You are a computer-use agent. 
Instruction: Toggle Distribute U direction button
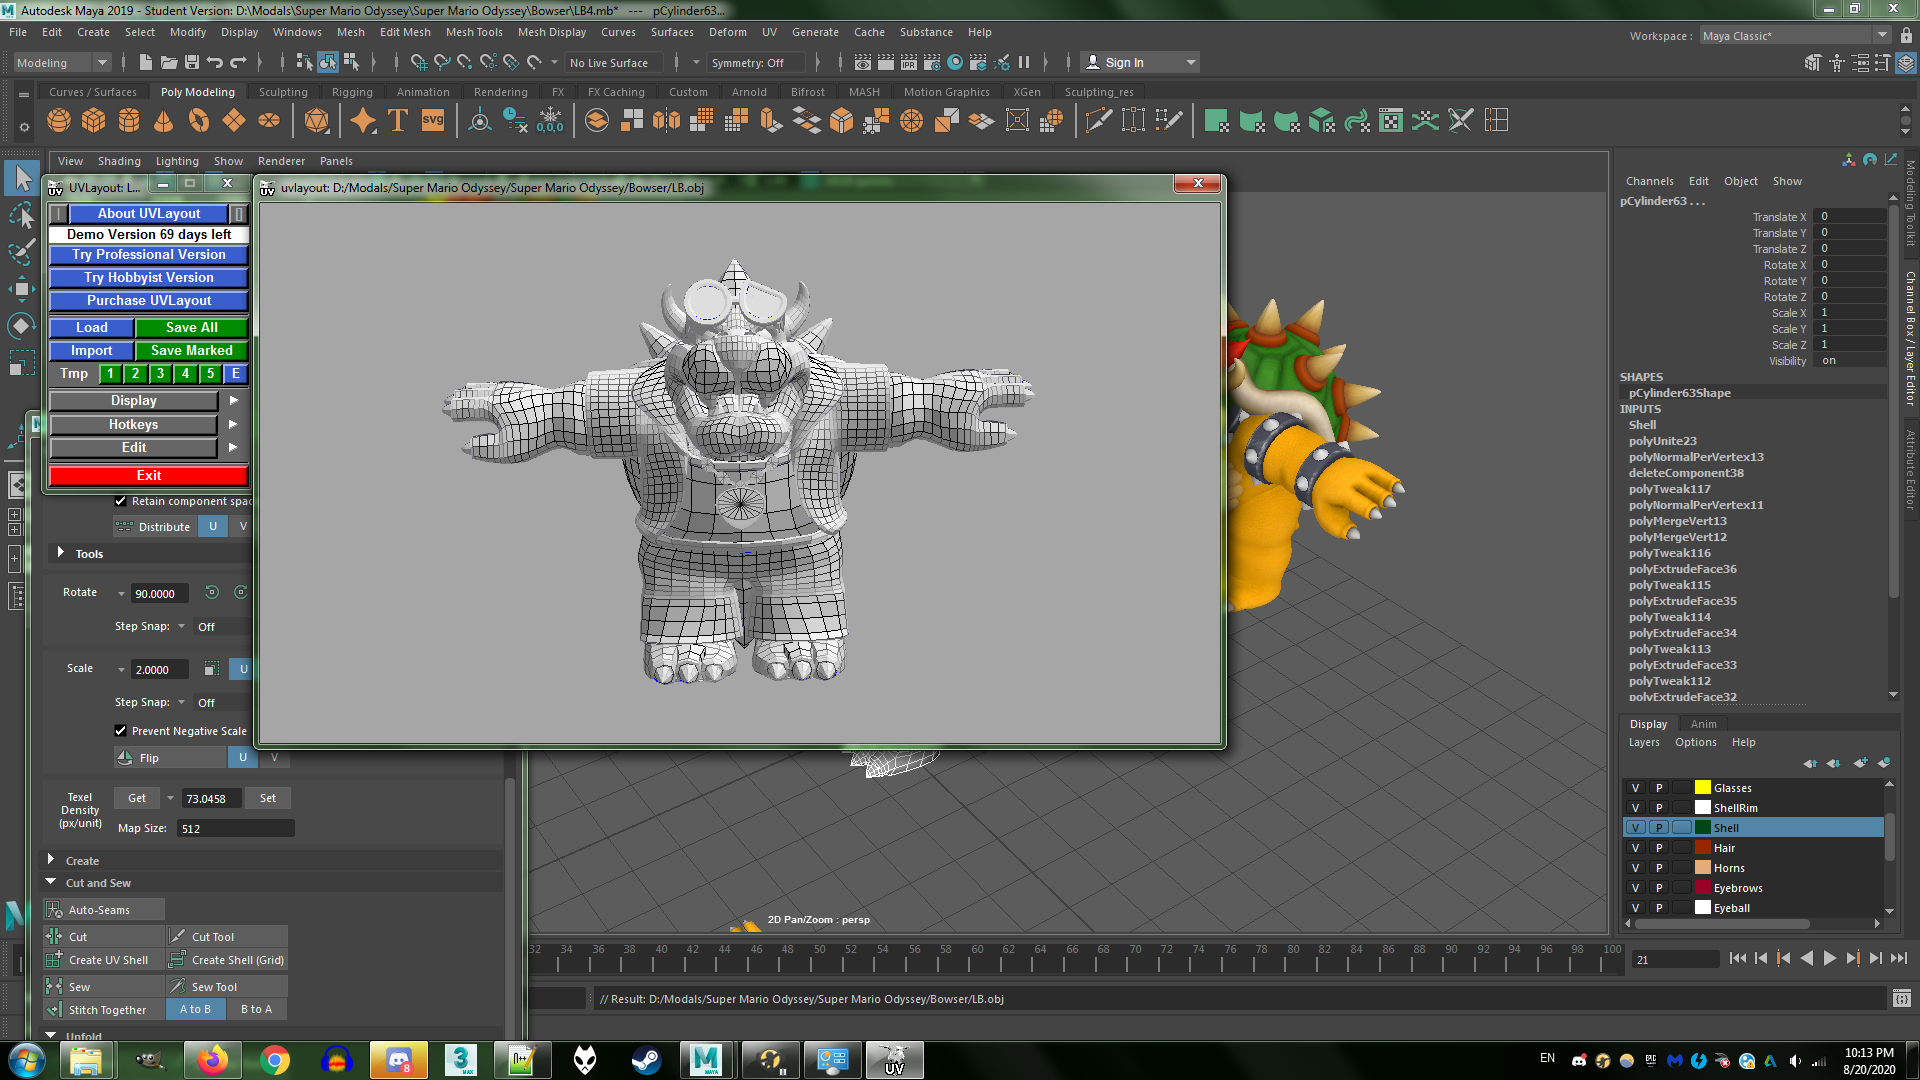pyautogui.click(x=213, y=527)
